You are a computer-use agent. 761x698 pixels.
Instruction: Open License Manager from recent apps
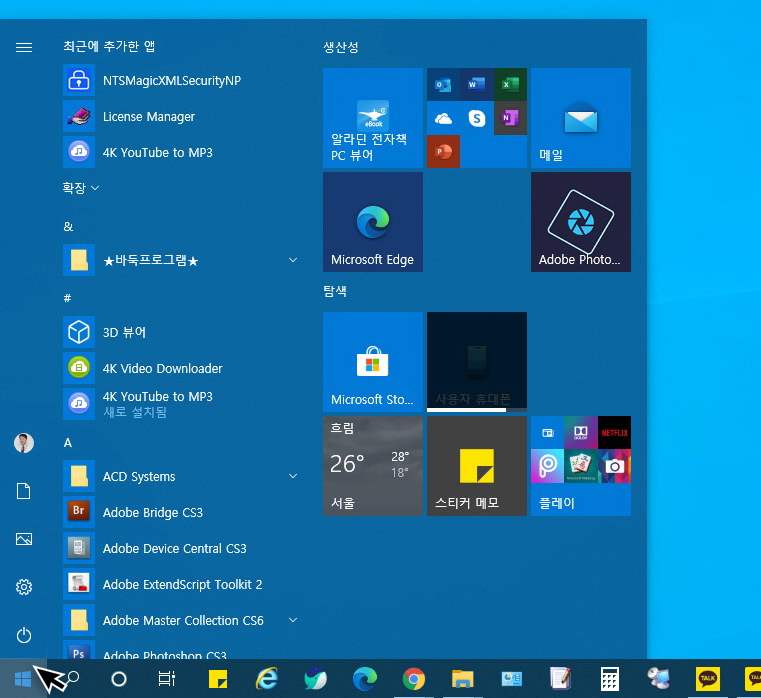(148, 117)
